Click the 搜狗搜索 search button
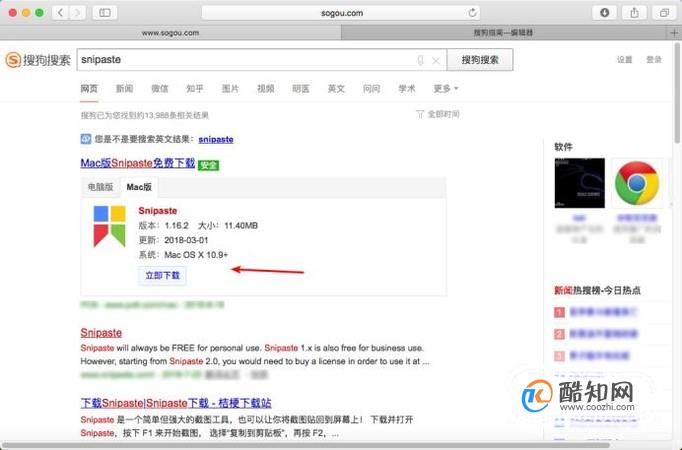The width and height of the screenshot is (682, 450). pyautogui.click(x=480, y=60)
